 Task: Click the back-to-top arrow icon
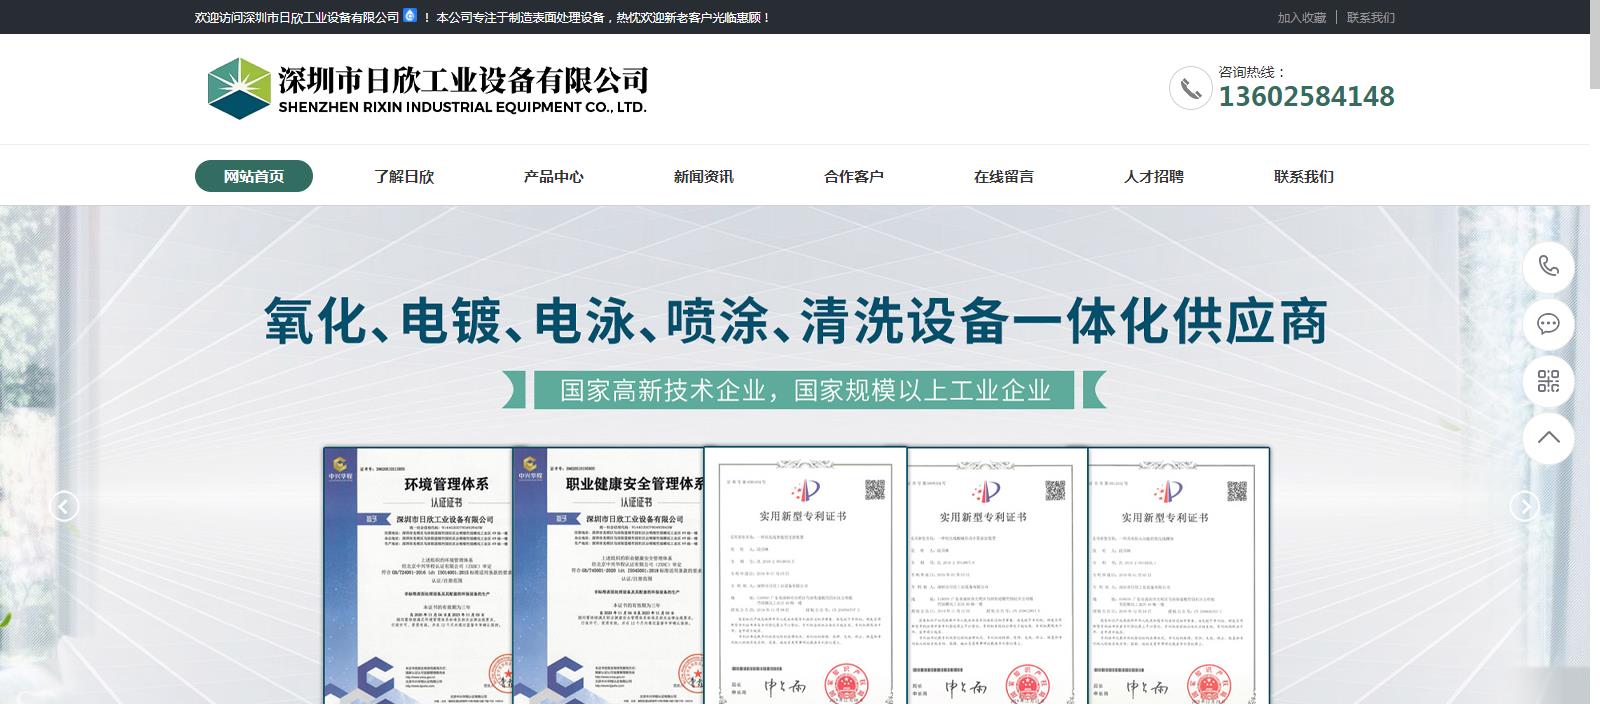point(1548,438)
